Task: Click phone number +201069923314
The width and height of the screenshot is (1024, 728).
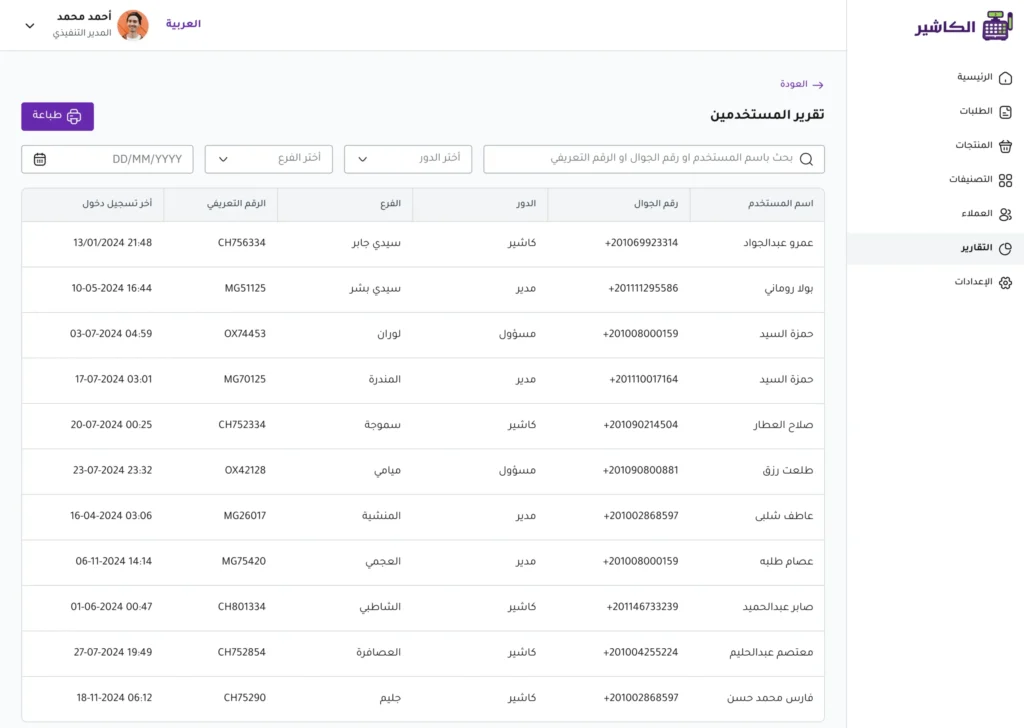Action: pos(641,243)
